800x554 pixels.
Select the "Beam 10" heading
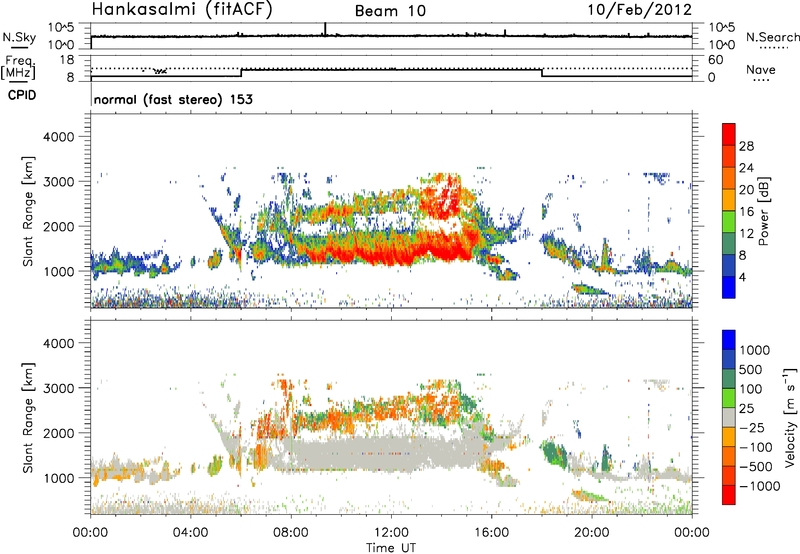point(390,11)
